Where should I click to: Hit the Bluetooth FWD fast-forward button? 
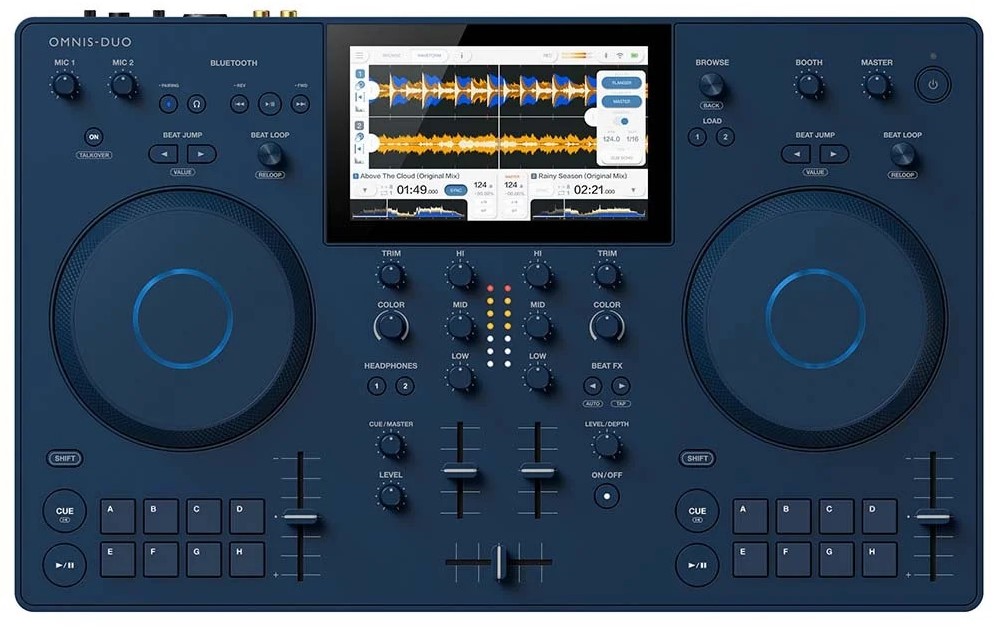pyautogui.click(x=300, y=103)
